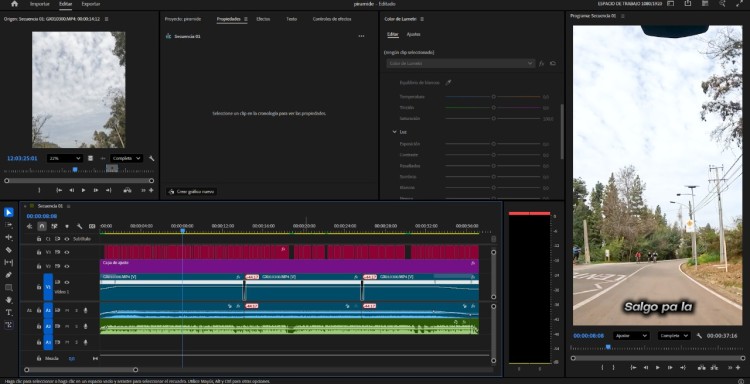Open the Controles de efectos tab

click(332, 19)
